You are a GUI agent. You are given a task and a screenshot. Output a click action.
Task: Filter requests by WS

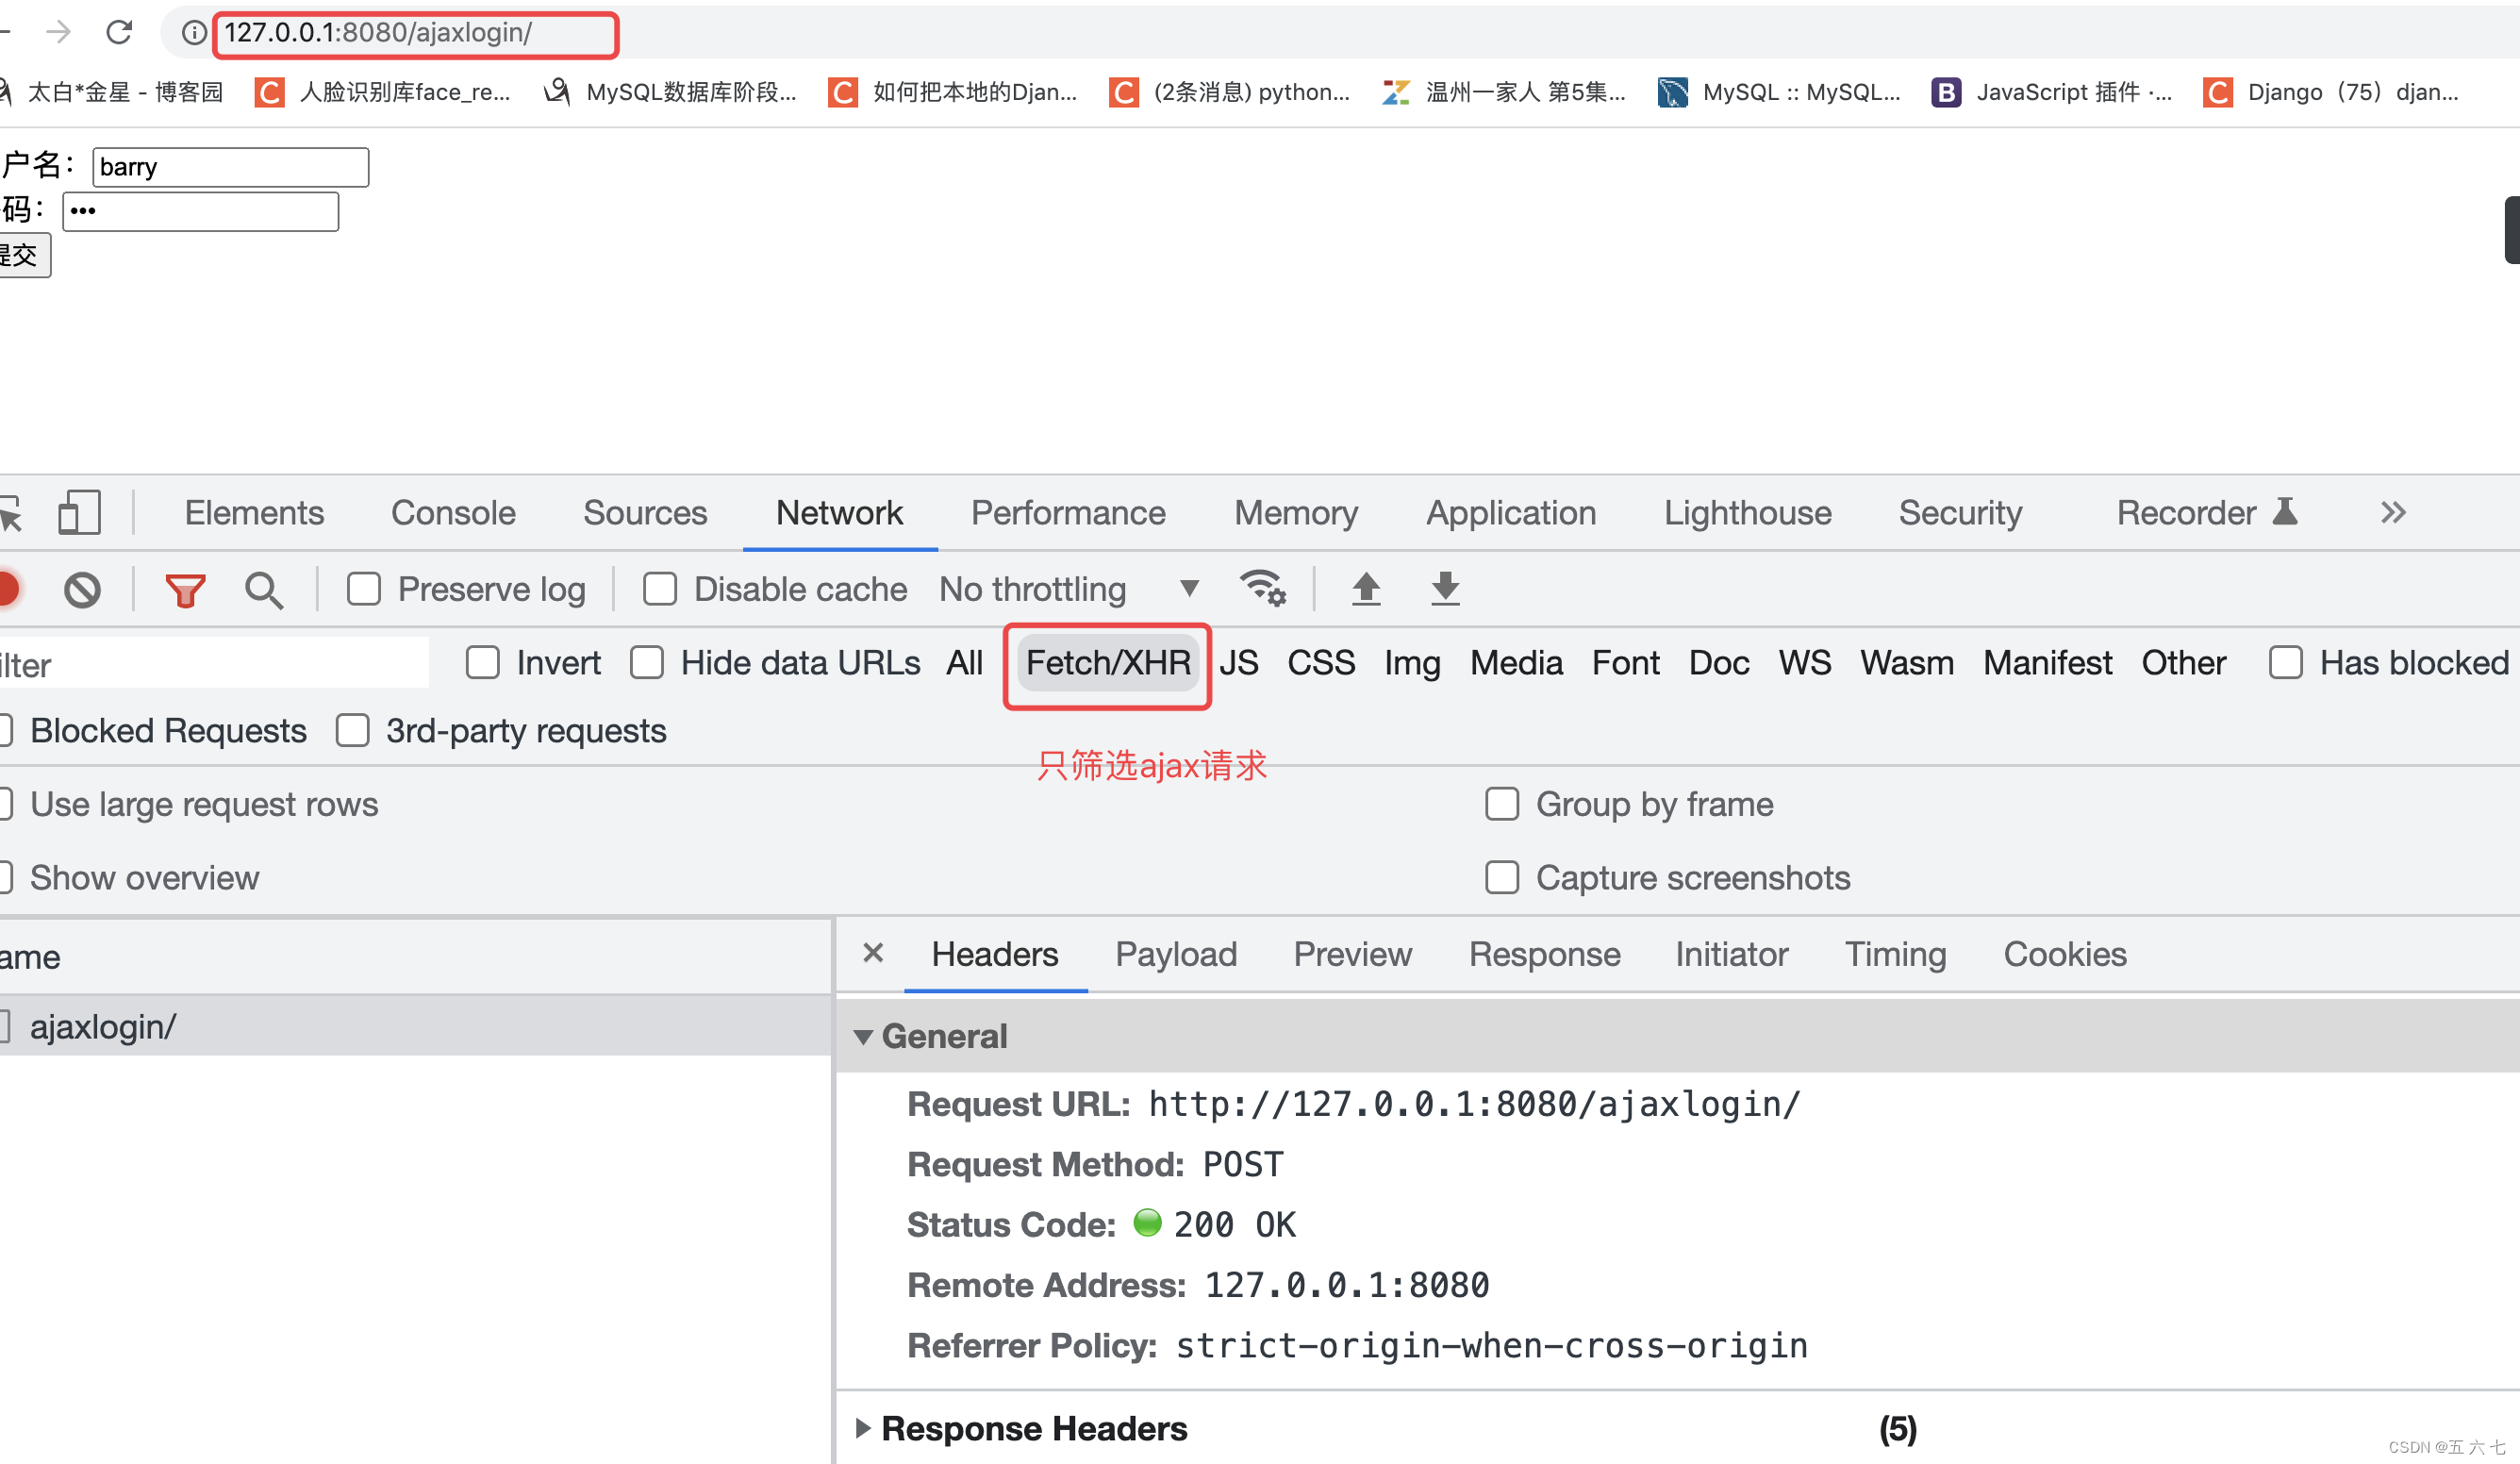pyautogui.click(x=1804, y=662)
